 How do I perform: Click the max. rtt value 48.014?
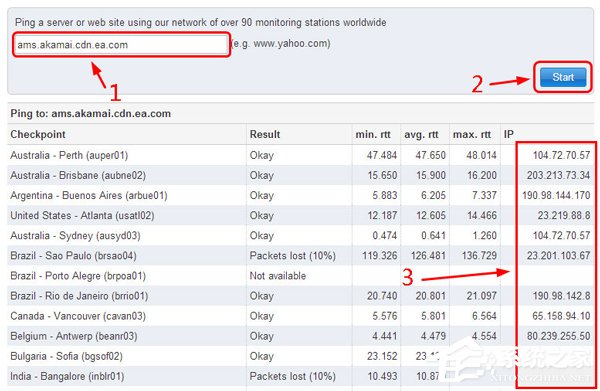tap(481, 155)
